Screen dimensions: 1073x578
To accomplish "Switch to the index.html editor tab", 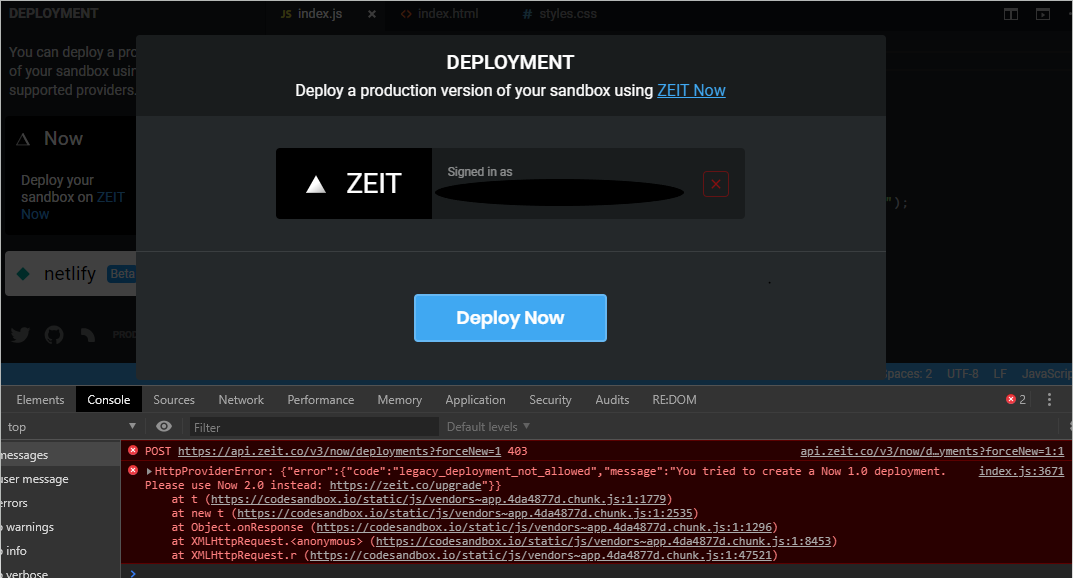I will tap(440, 14).
